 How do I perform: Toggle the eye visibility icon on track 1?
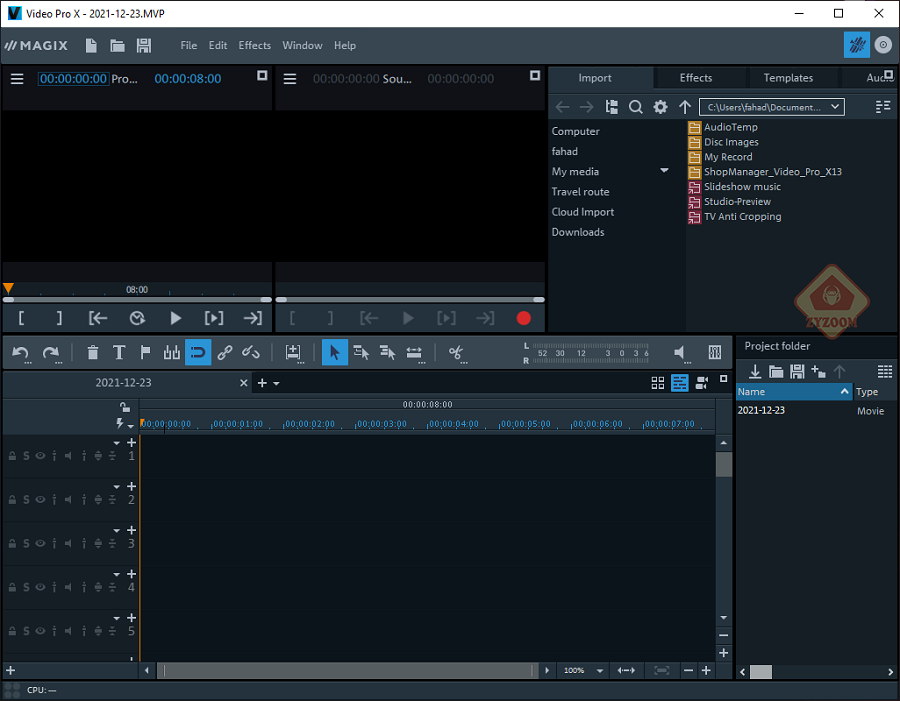pyautogui.click(x=40, y=456)
